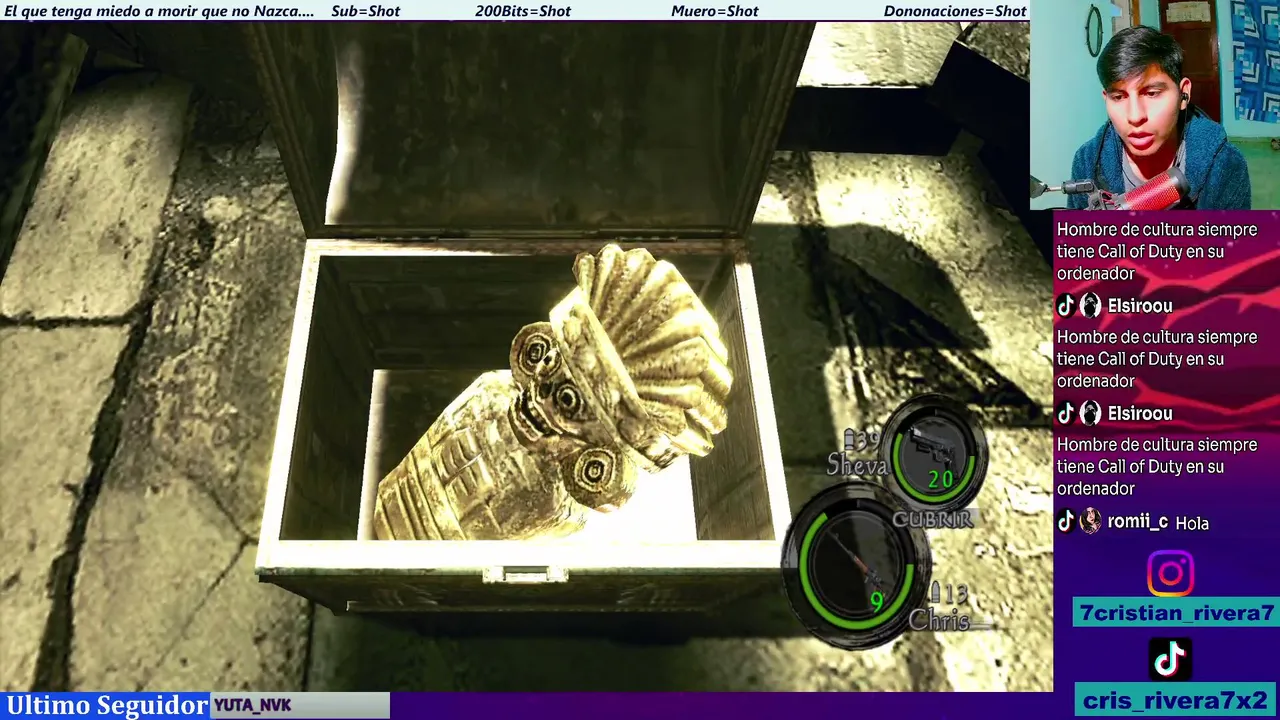Click Sheva's green health ring
The image size is (1280, 720).
click(x=934, y=455)
